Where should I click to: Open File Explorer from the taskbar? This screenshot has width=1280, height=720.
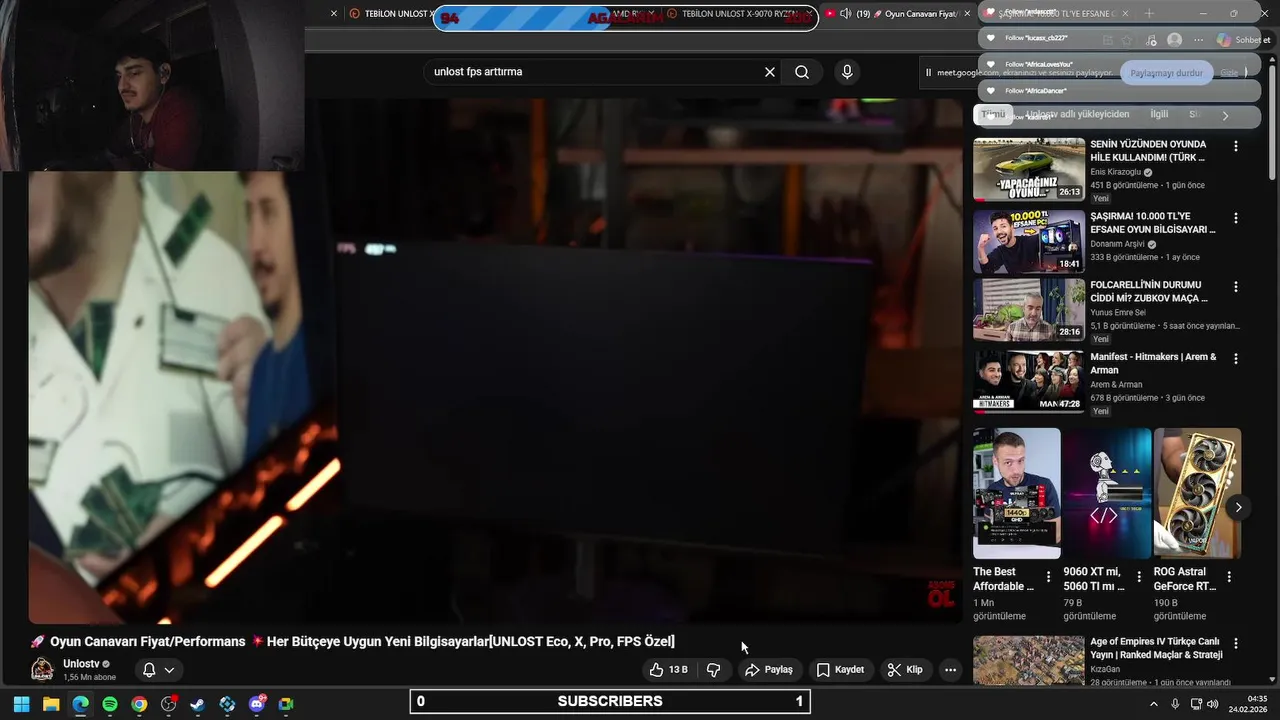51,704
